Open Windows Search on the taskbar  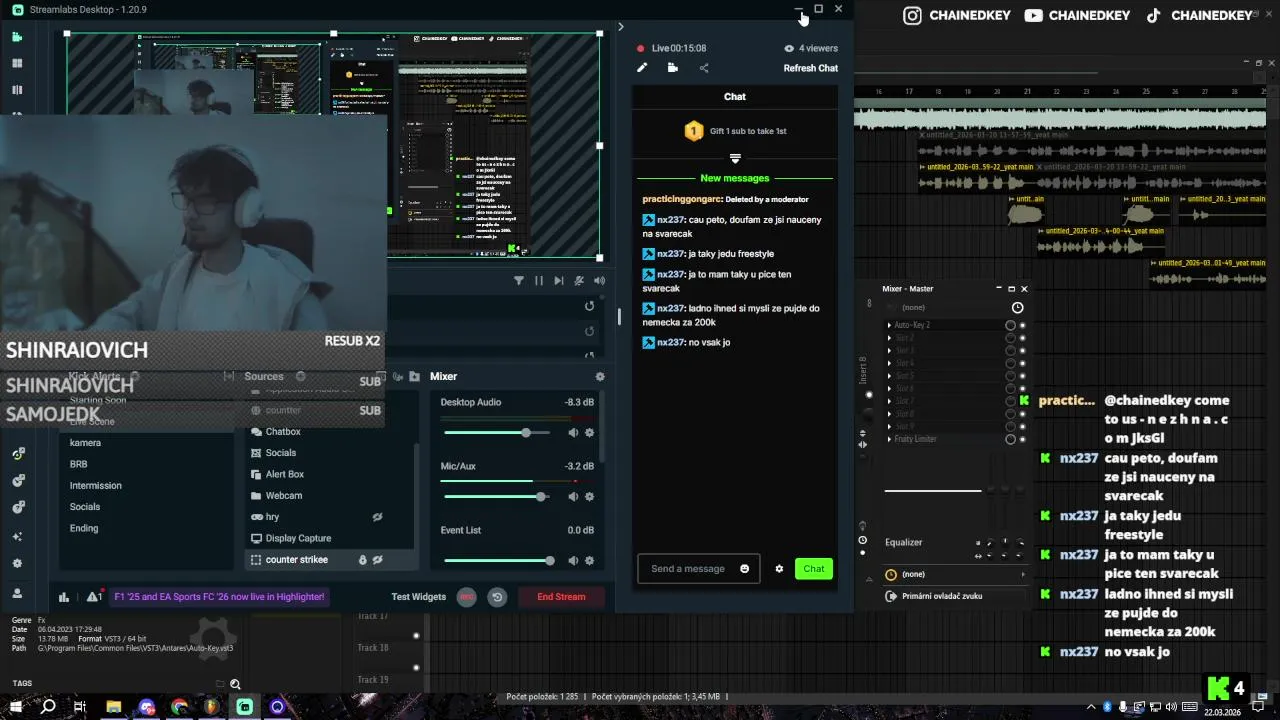coord(47,707)
